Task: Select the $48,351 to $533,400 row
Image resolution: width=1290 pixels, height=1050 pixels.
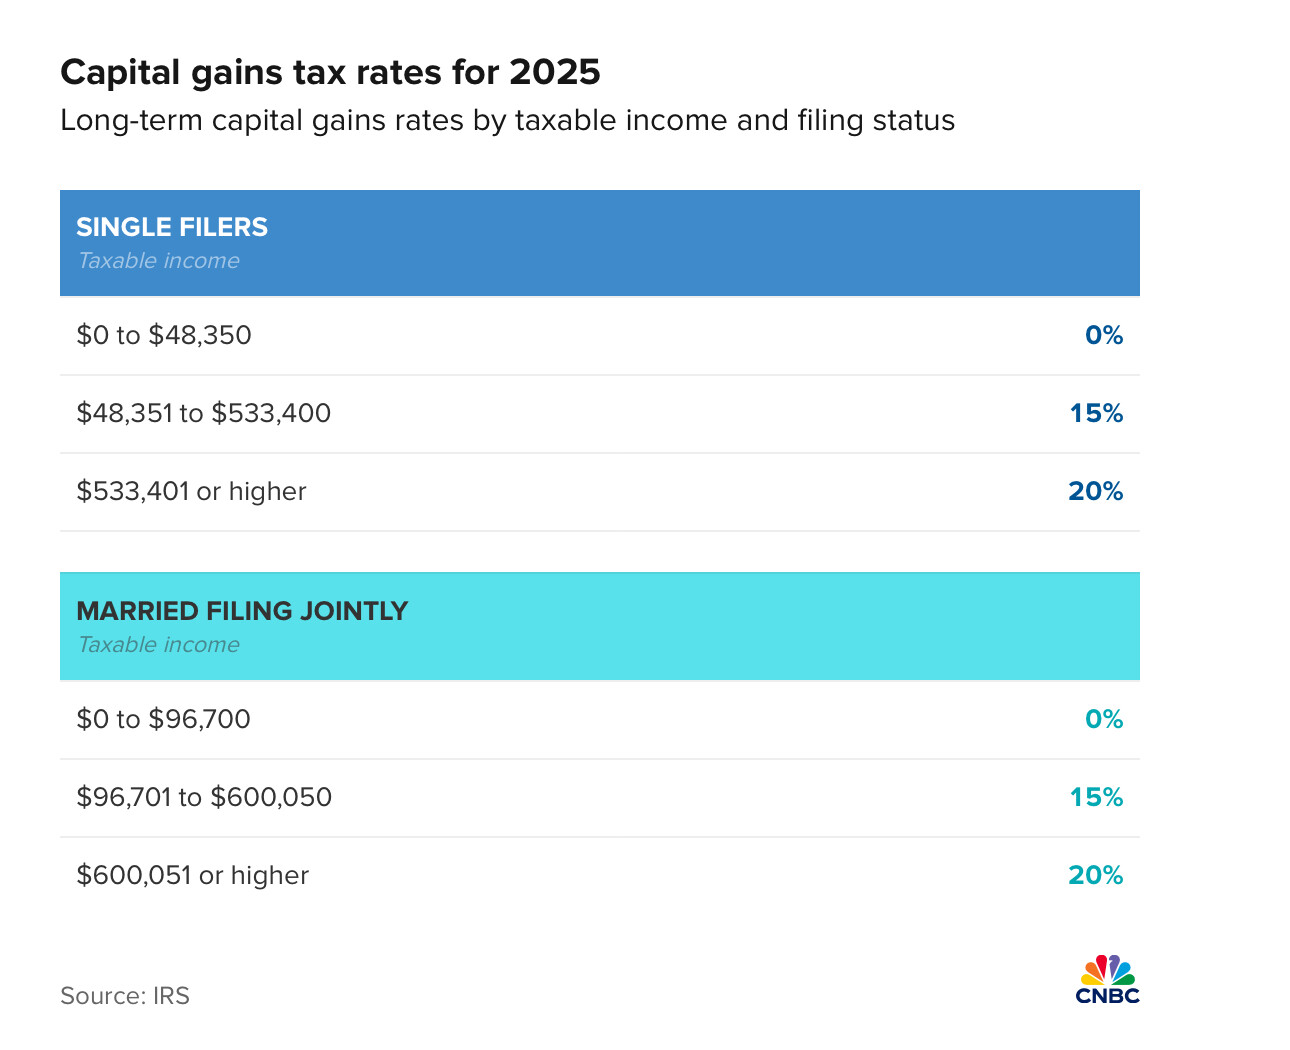Action: click(x=204, y=413)
